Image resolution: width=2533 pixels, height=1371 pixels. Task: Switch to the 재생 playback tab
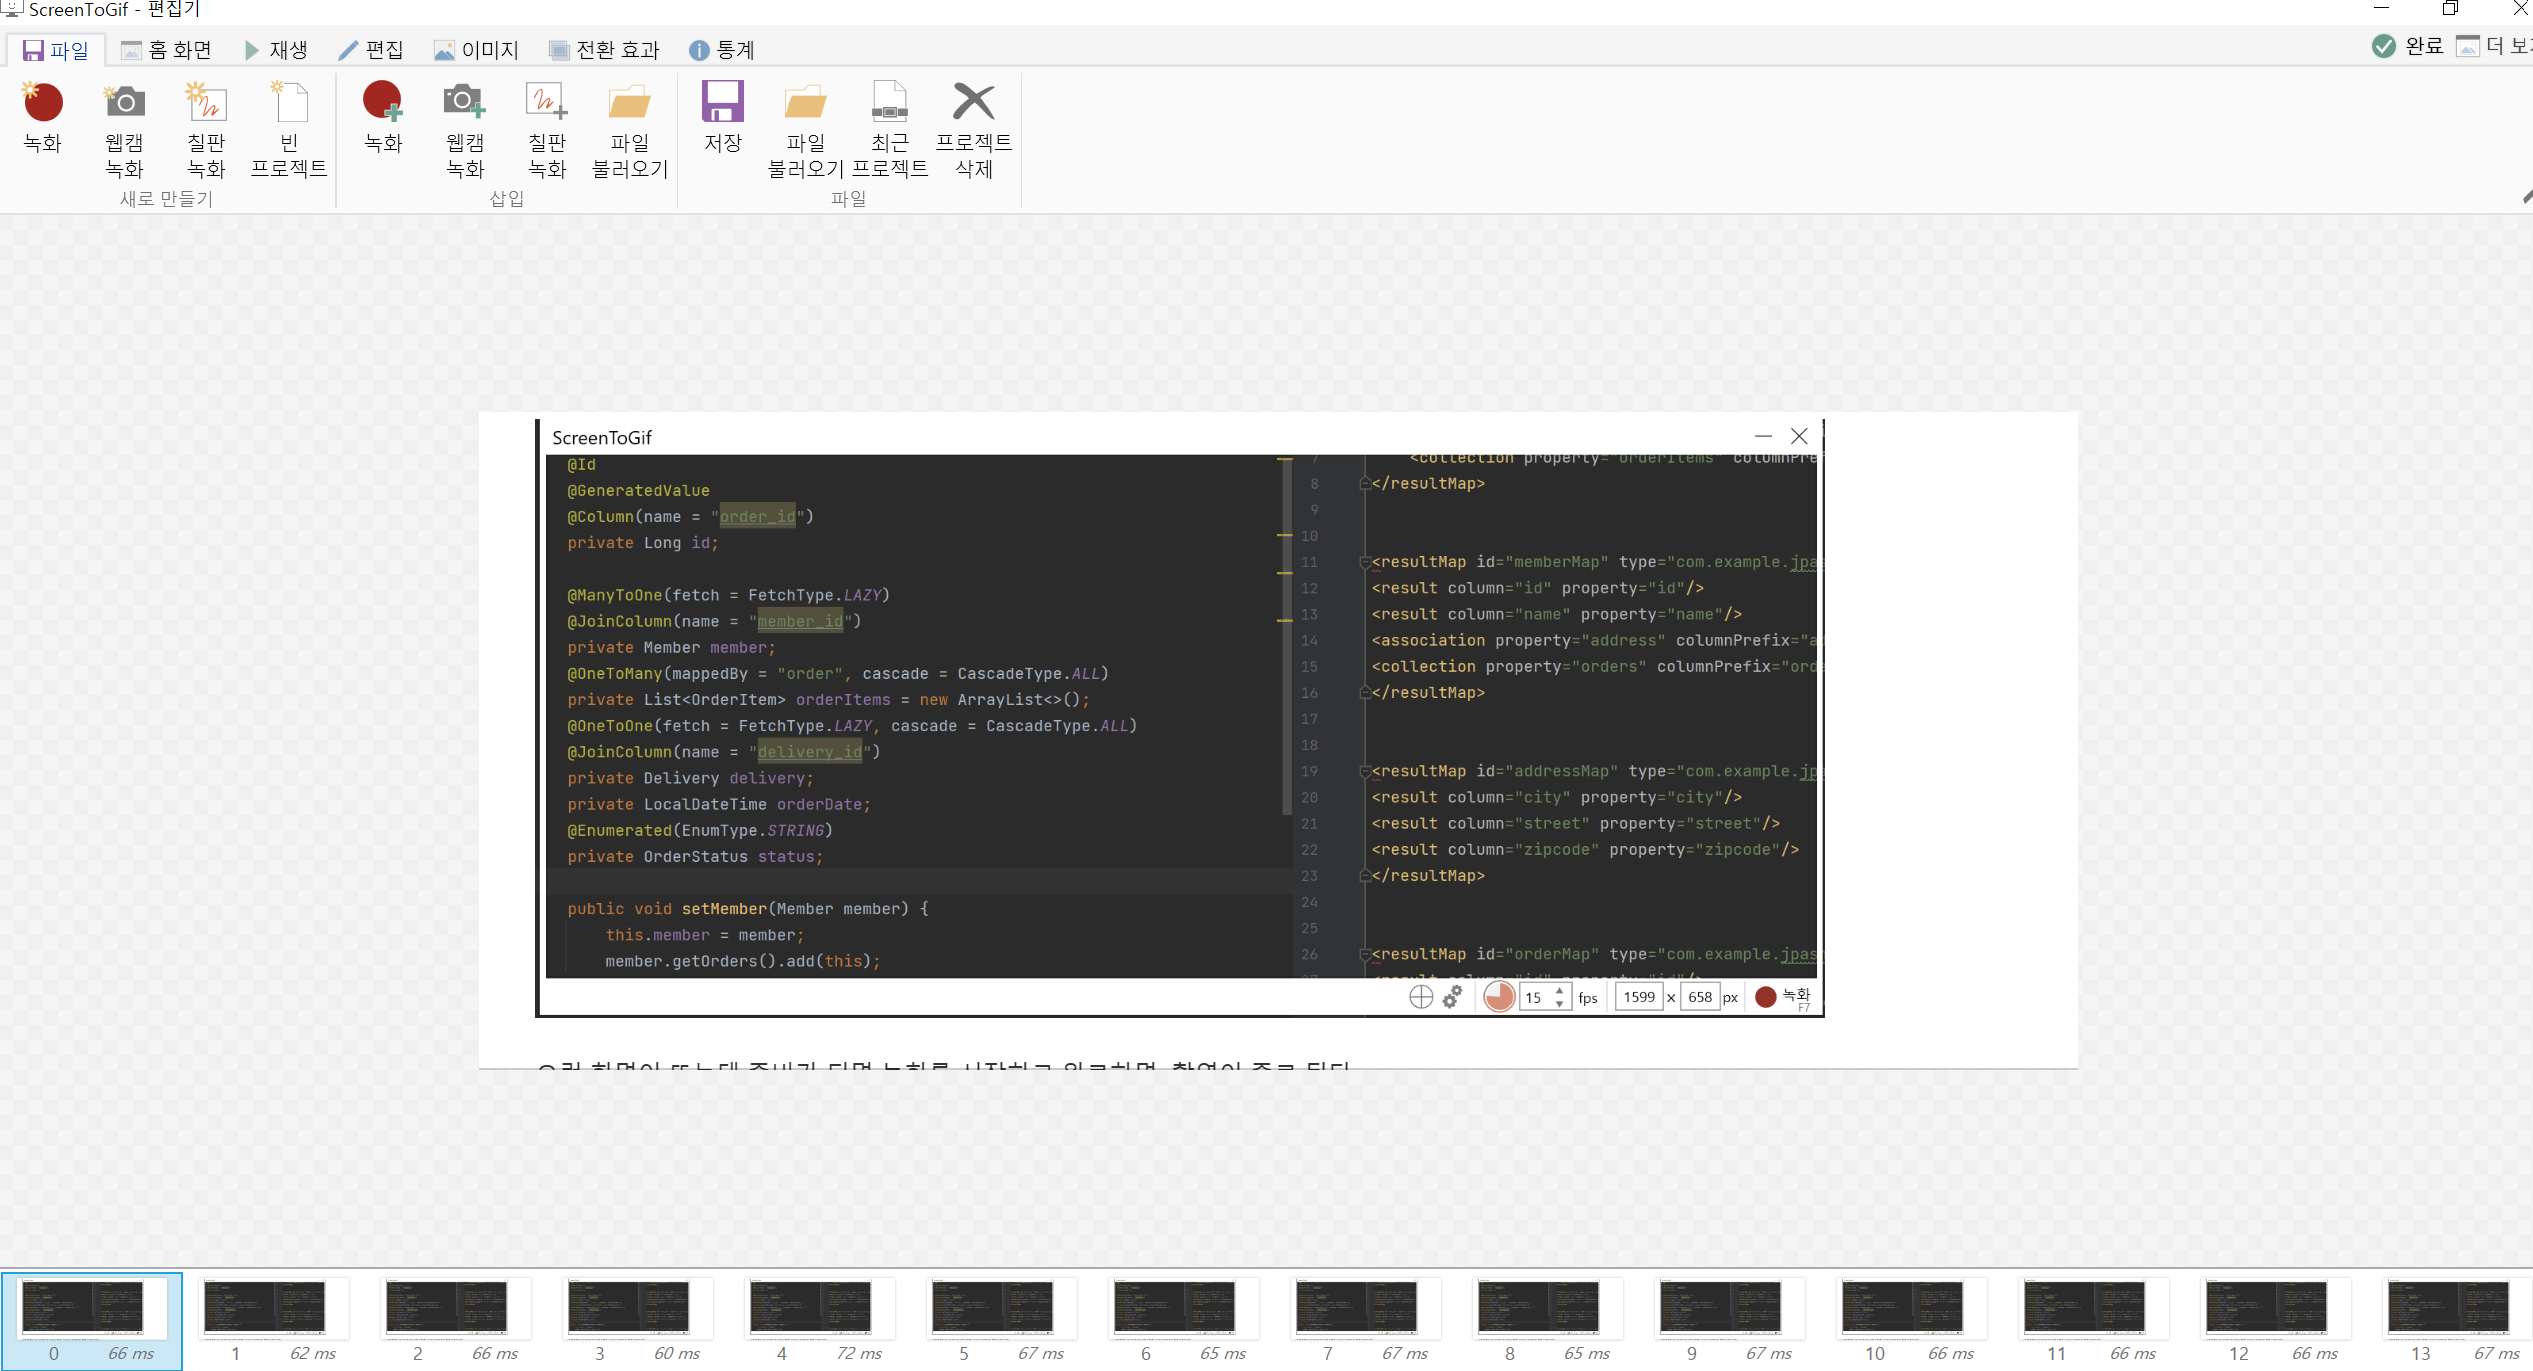coord(276,50)
